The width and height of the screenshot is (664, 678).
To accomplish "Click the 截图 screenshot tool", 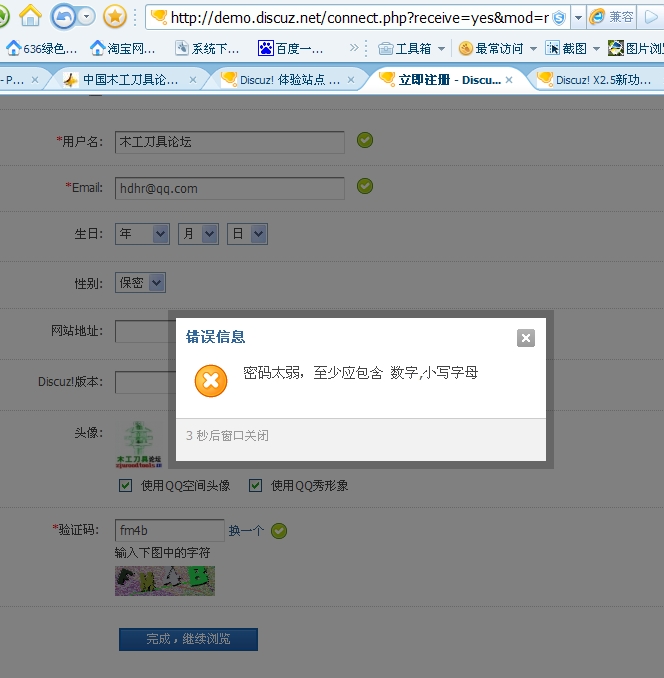I will [x=566, y=48].
